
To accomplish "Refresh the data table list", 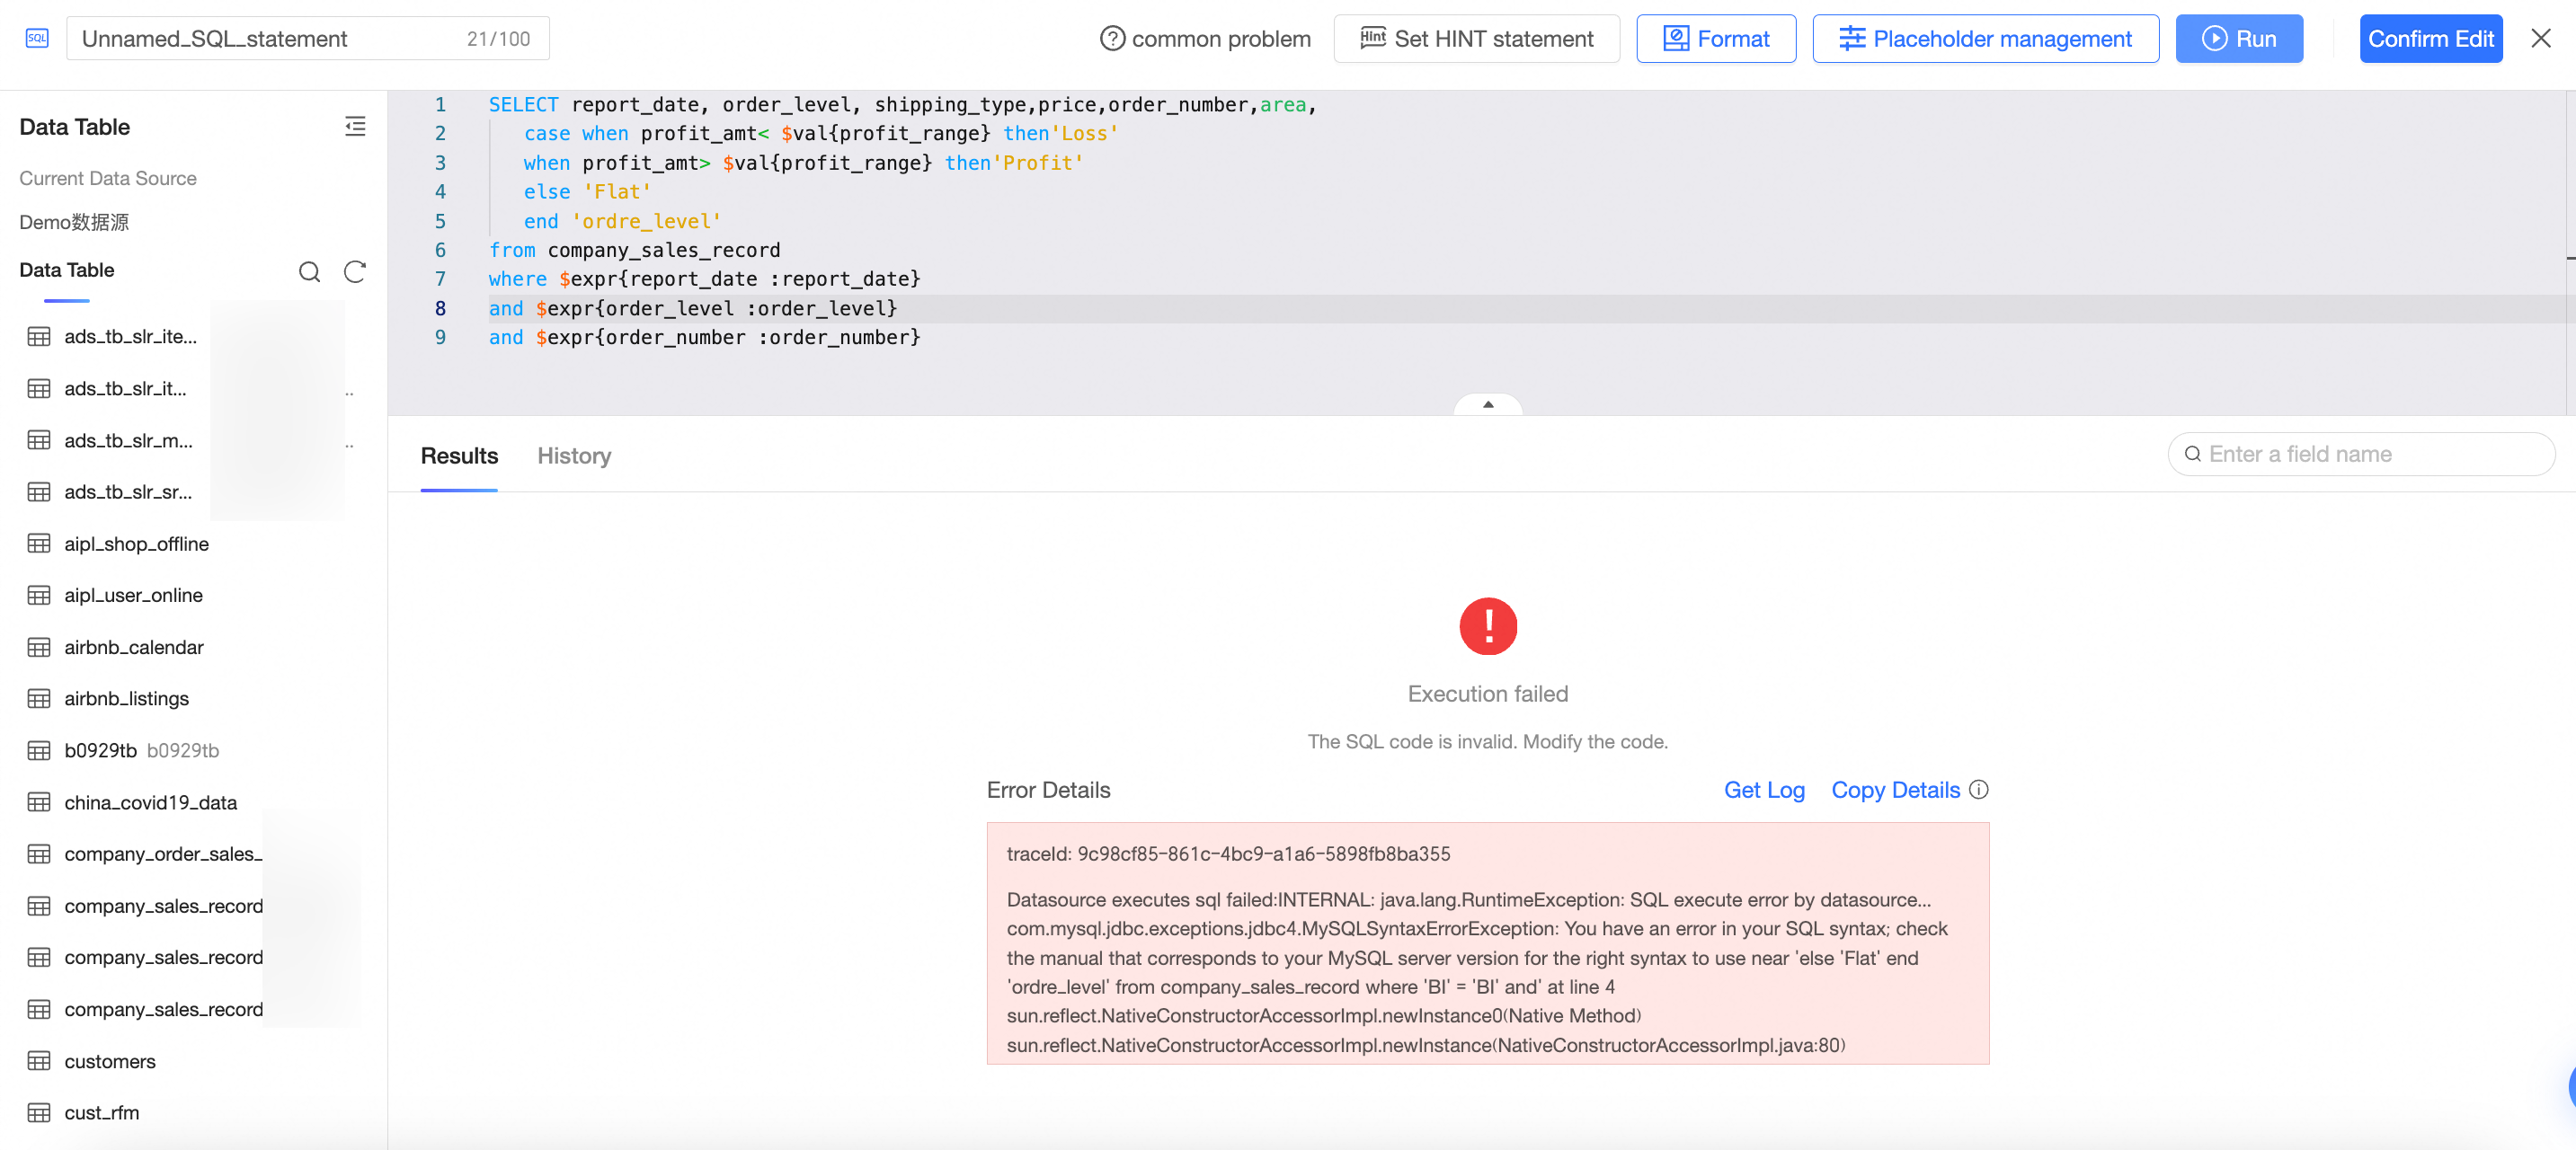I will (355, 271).
